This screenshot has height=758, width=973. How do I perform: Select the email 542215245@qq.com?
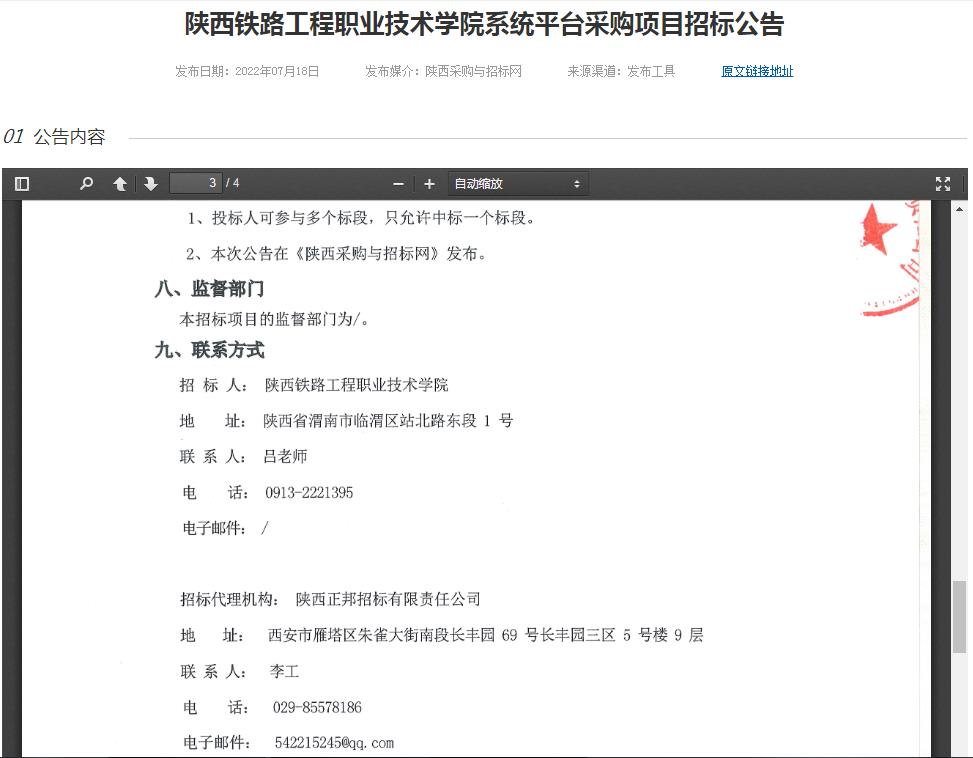click(334, 742)
